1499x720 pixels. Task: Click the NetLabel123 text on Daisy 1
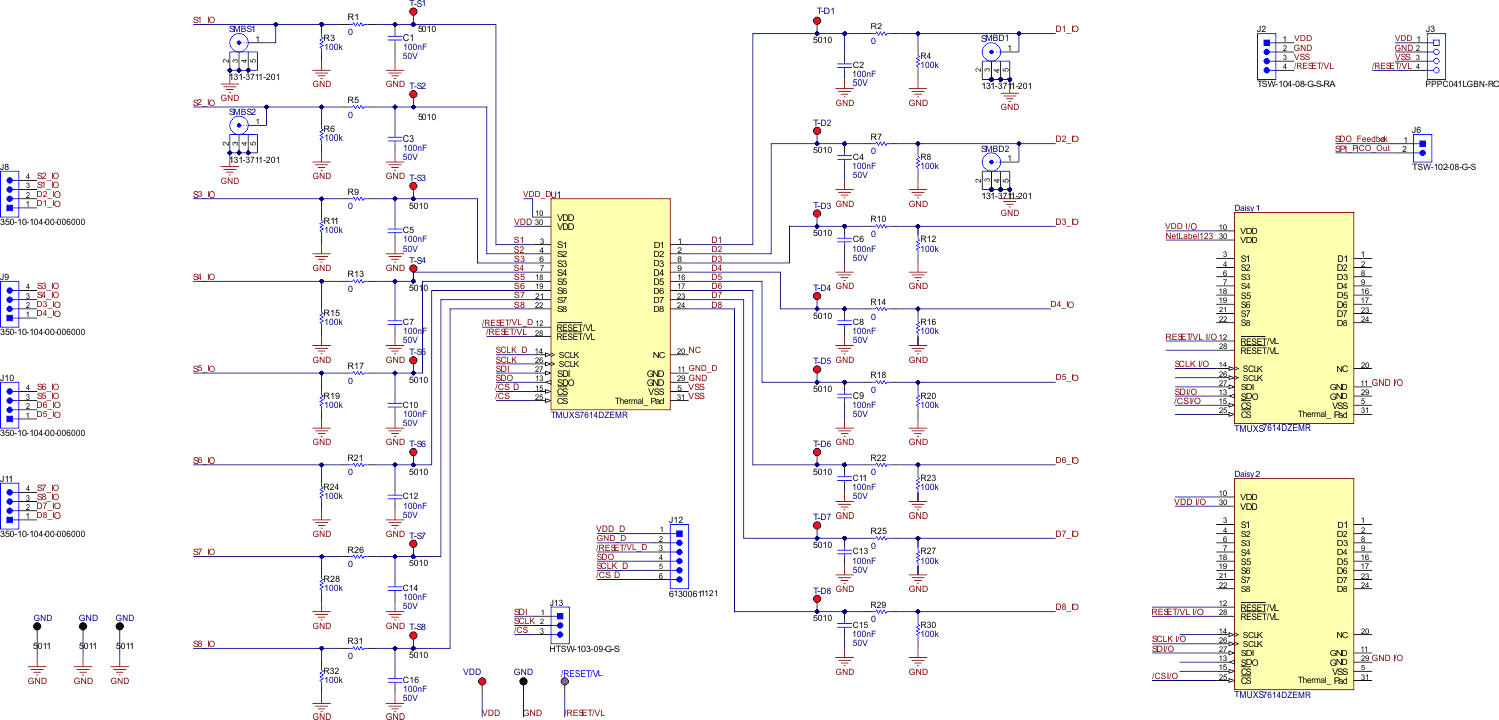(x=1188, y=236)
